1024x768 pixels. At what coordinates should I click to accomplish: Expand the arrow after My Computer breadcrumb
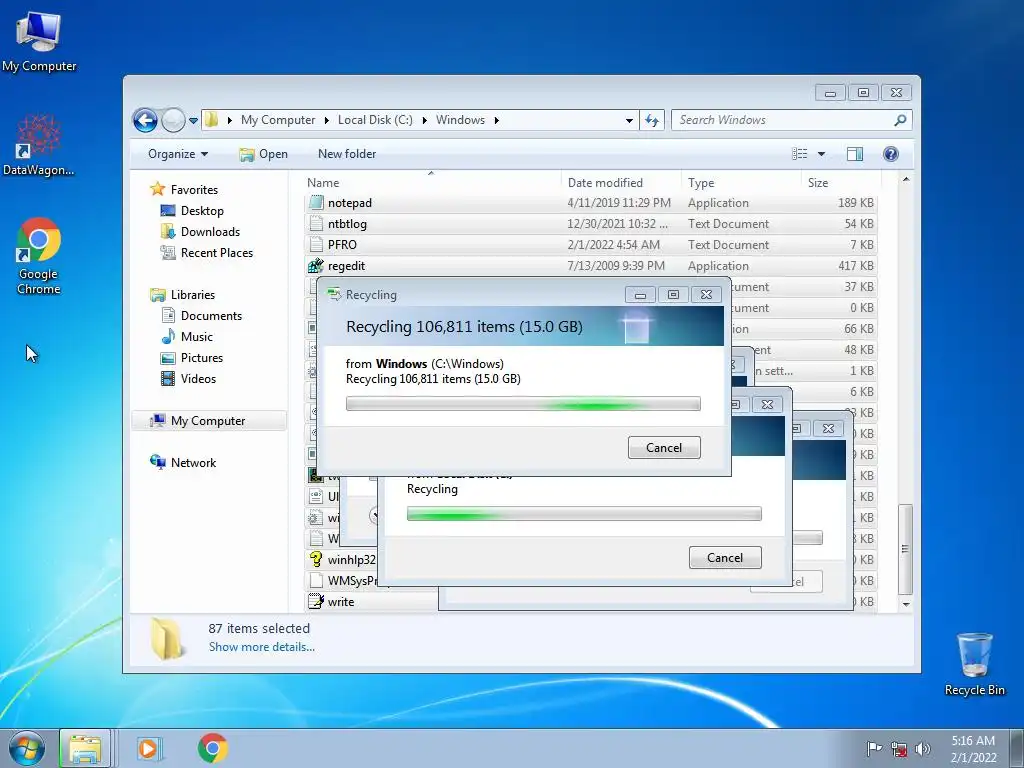pyautogui.click(x=325, y=120)
